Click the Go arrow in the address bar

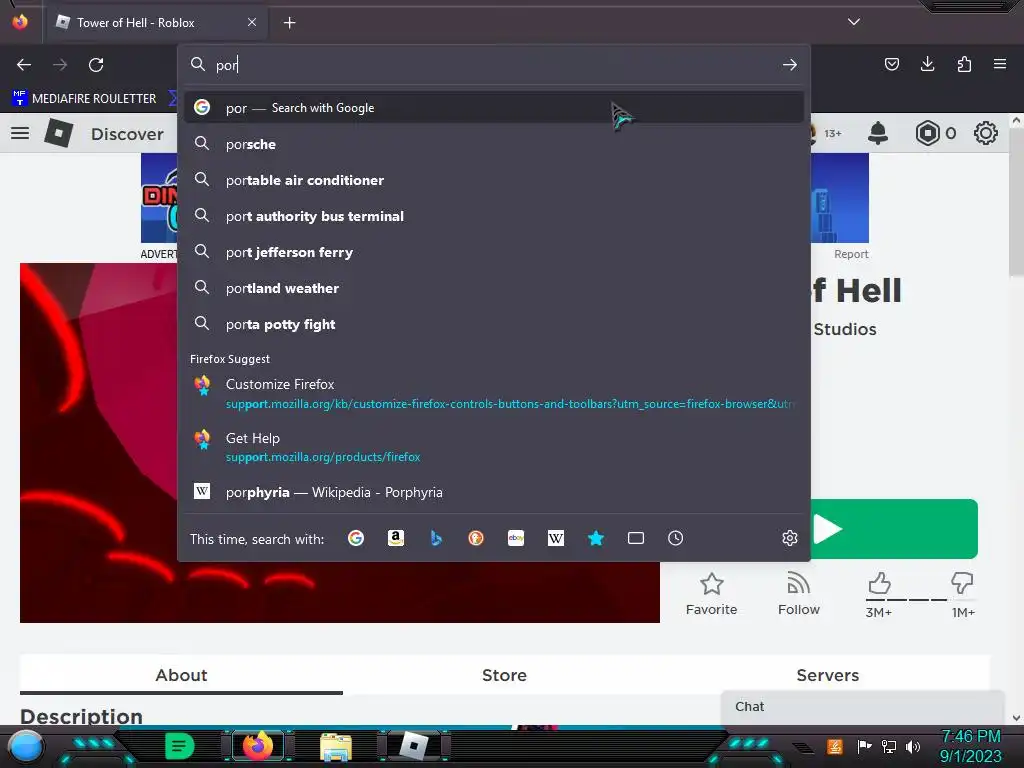pos(790,65)
